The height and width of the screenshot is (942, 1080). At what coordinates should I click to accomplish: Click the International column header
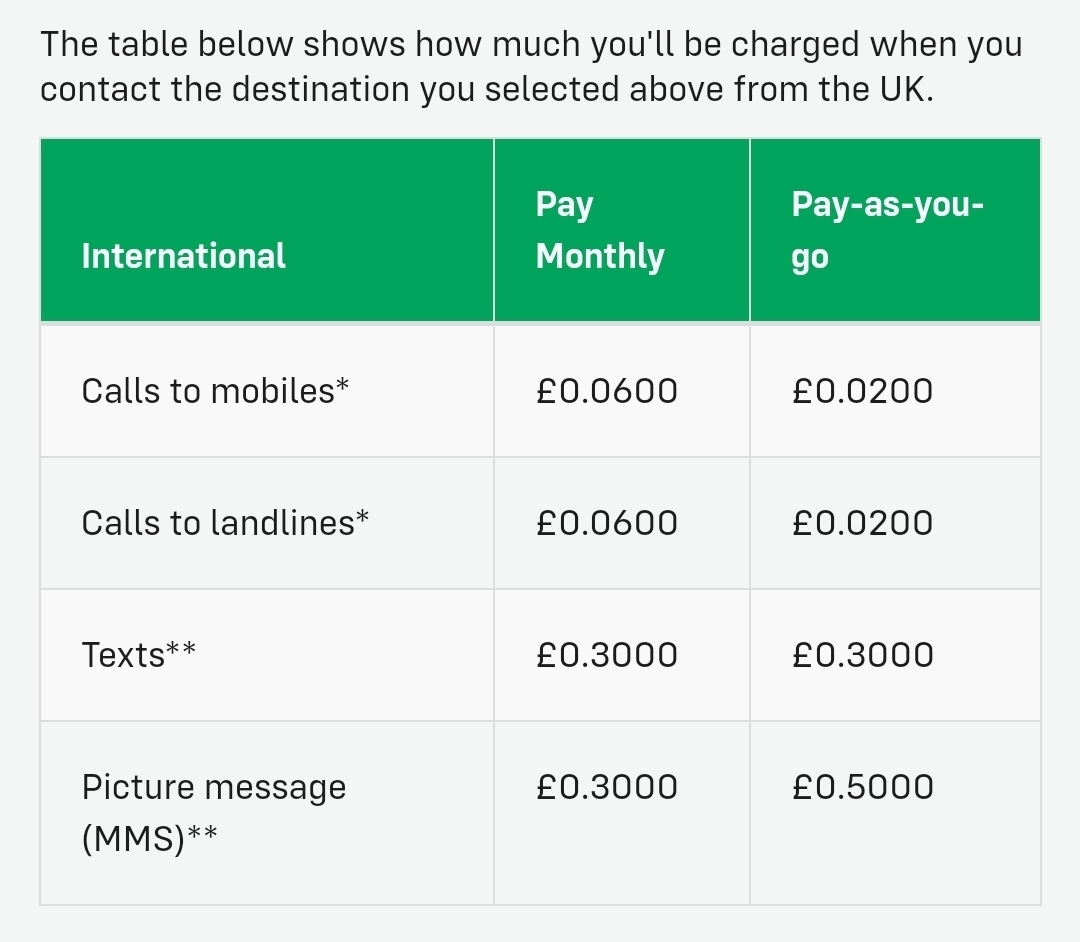click(183, 256)
